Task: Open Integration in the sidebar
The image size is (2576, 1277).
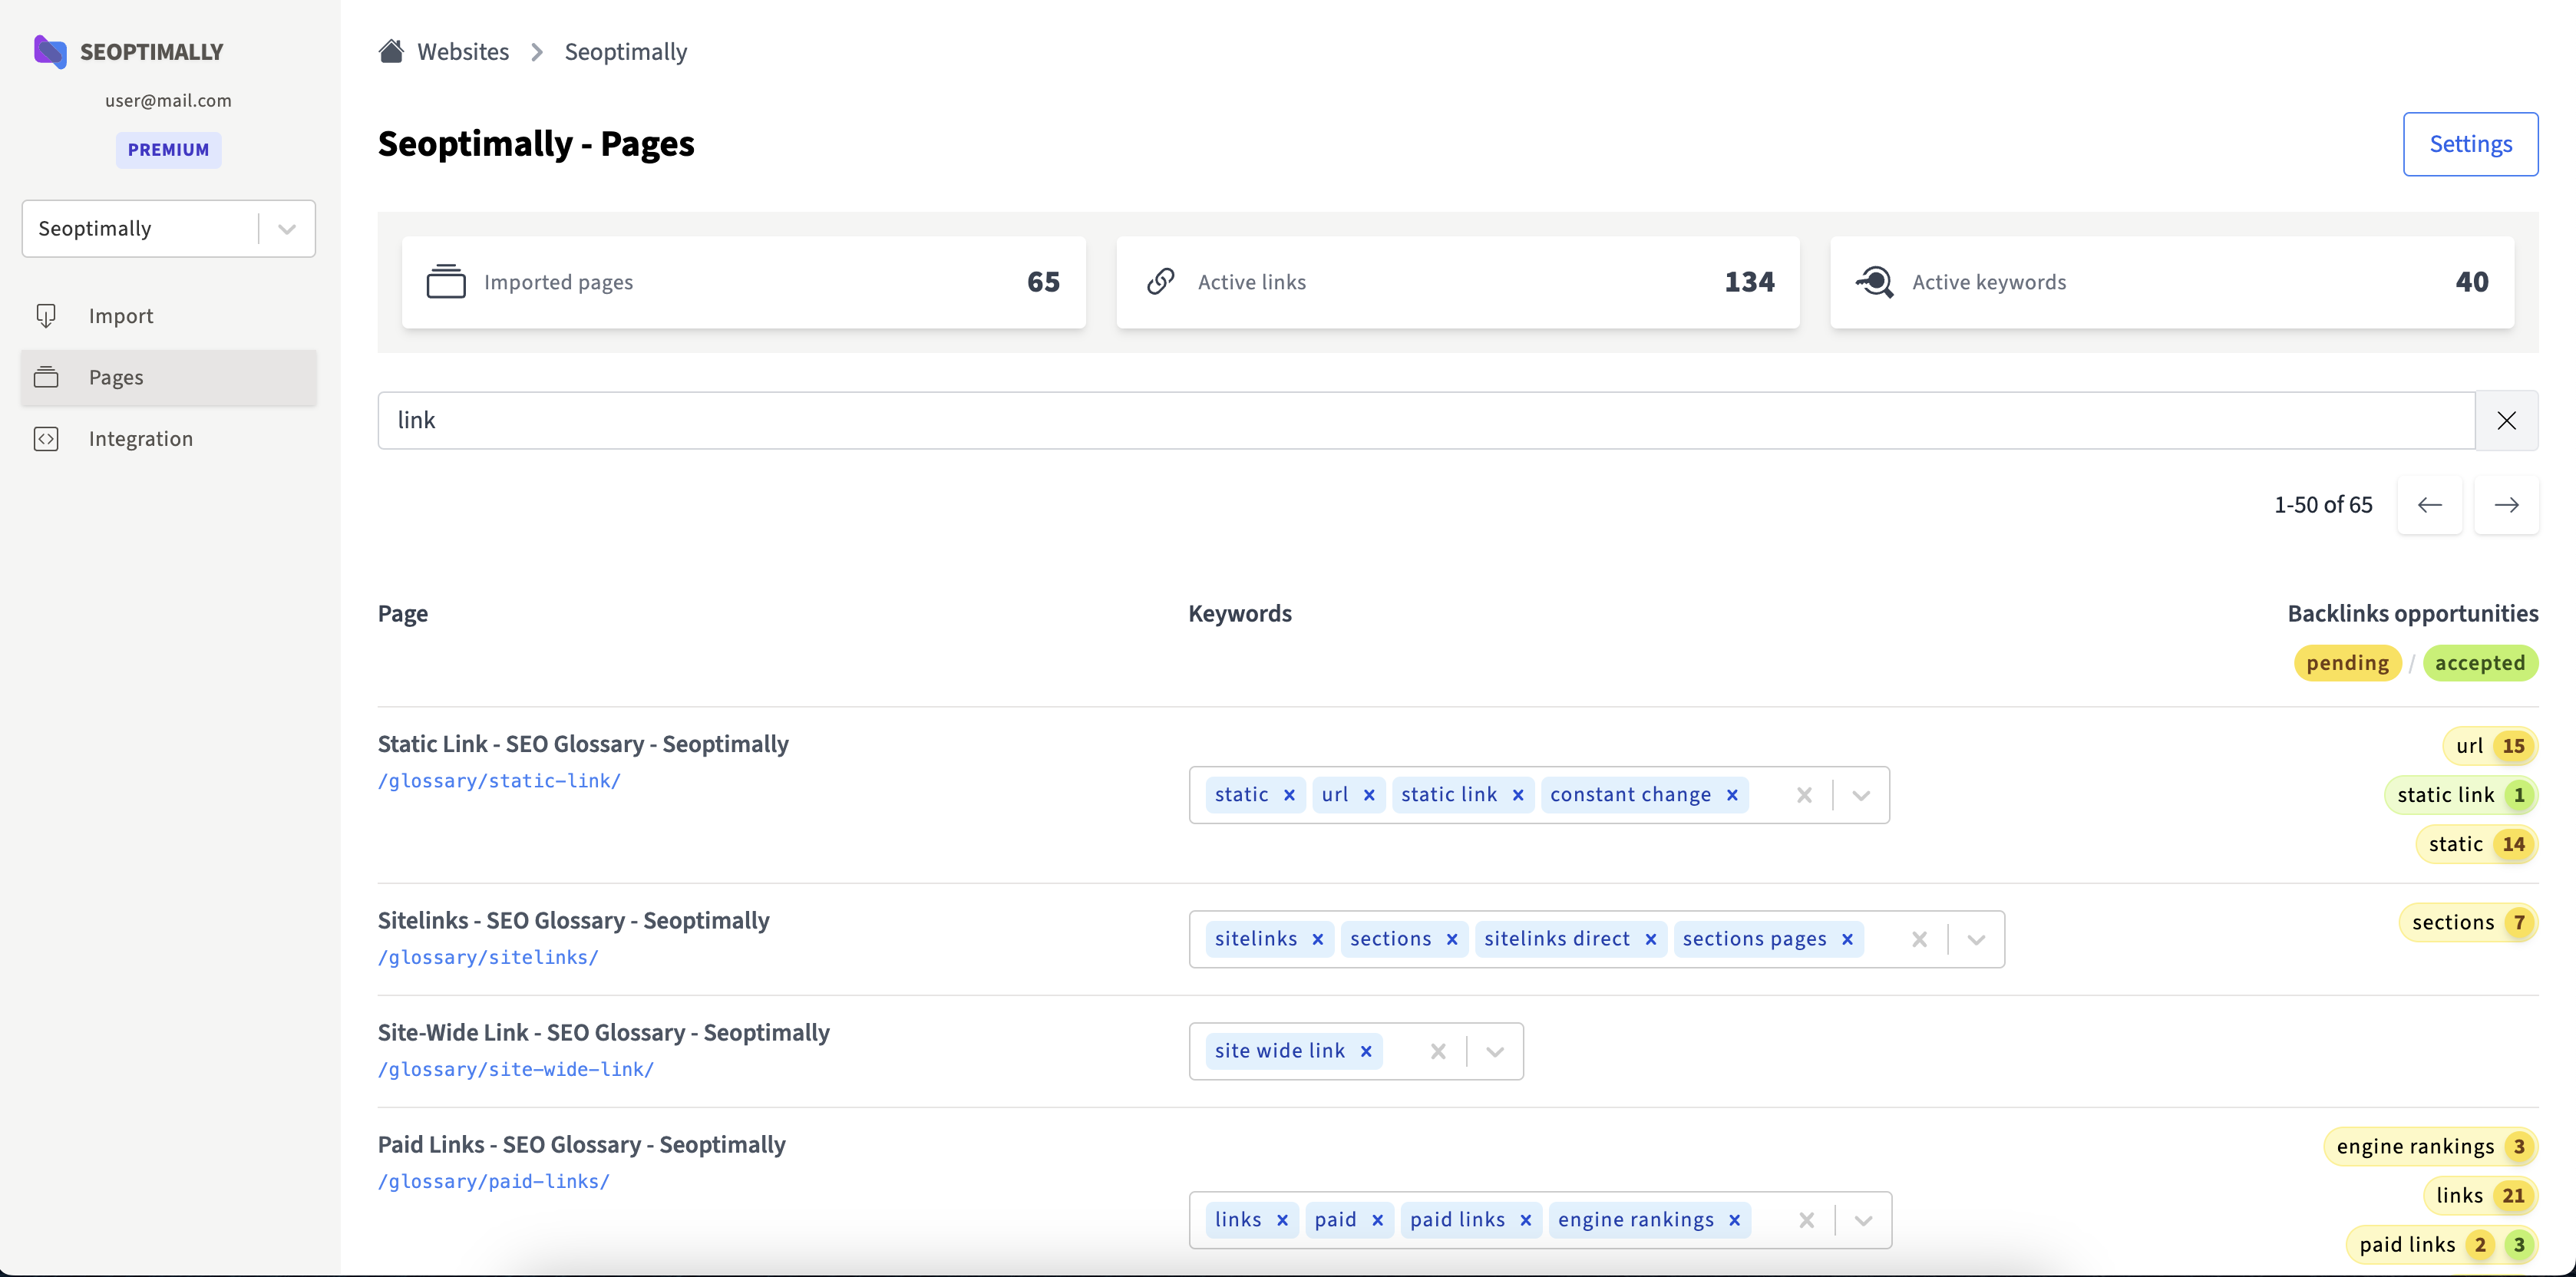Action: point(140,439)
